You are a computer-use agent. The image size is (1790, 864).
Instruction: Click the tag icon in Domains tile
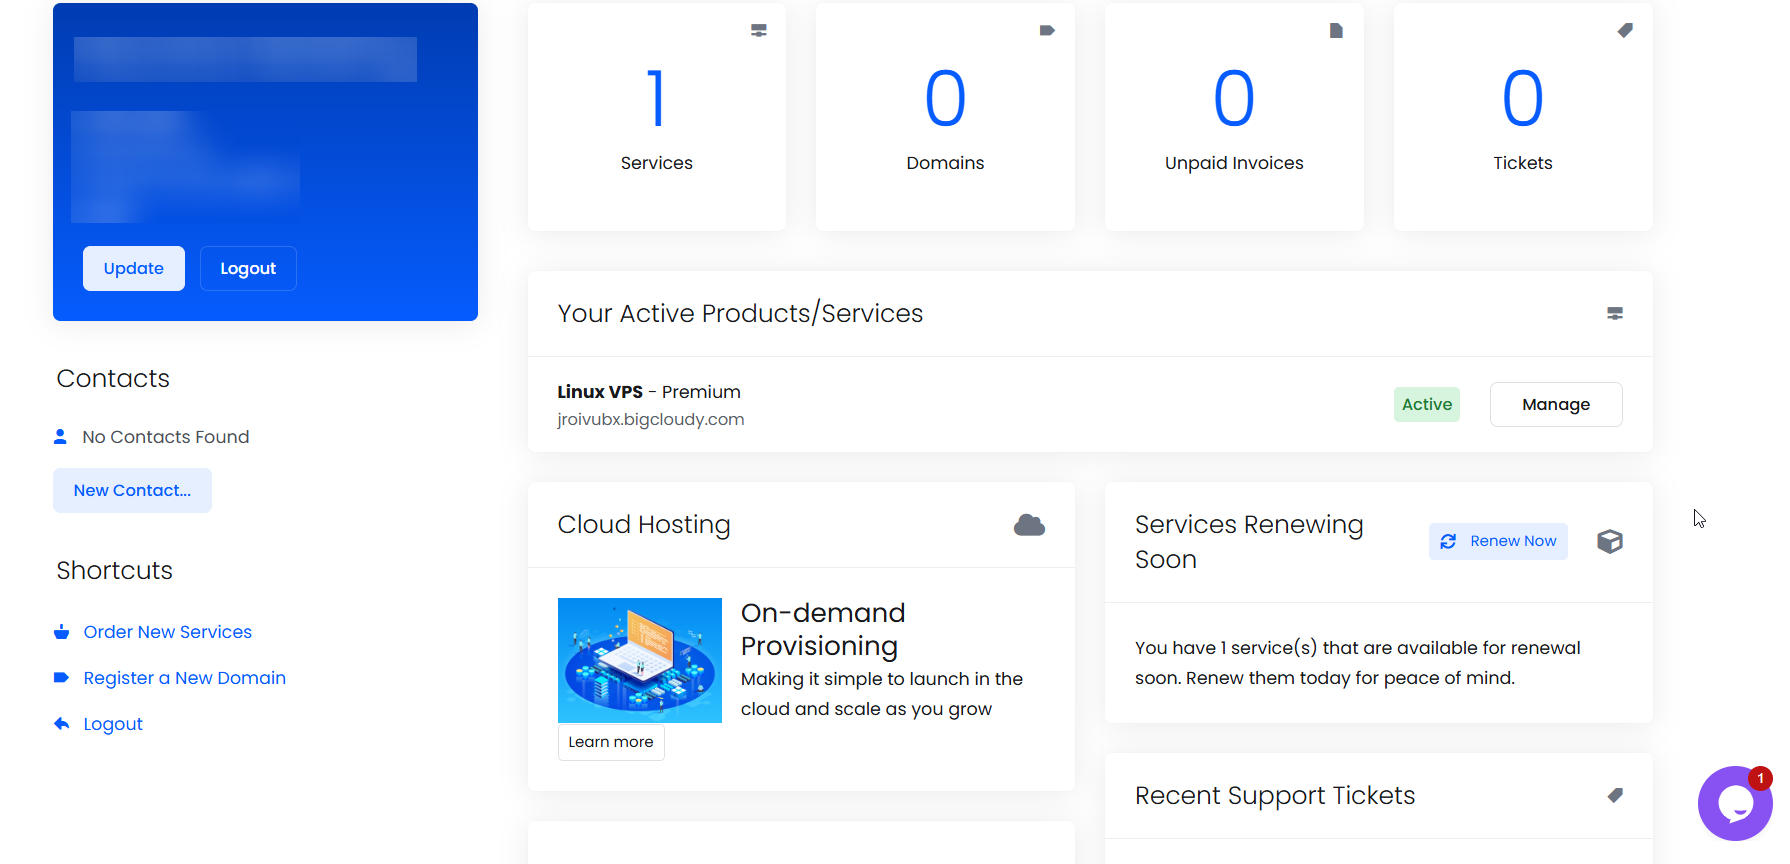pyautogui.click(x=1047, y=31)
